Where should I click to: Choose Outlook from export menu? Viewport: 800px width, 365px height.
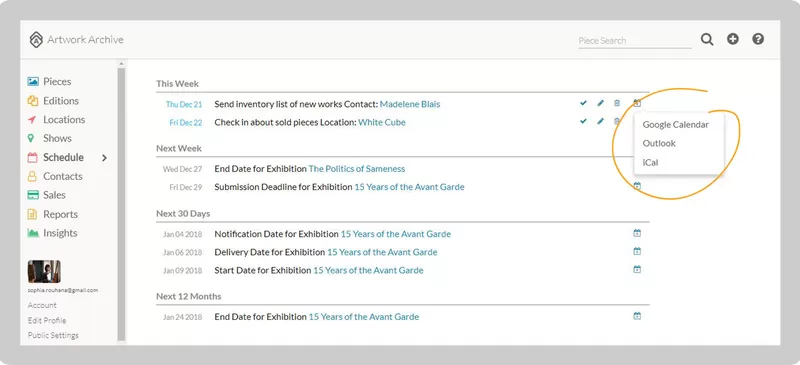[659, 143]
